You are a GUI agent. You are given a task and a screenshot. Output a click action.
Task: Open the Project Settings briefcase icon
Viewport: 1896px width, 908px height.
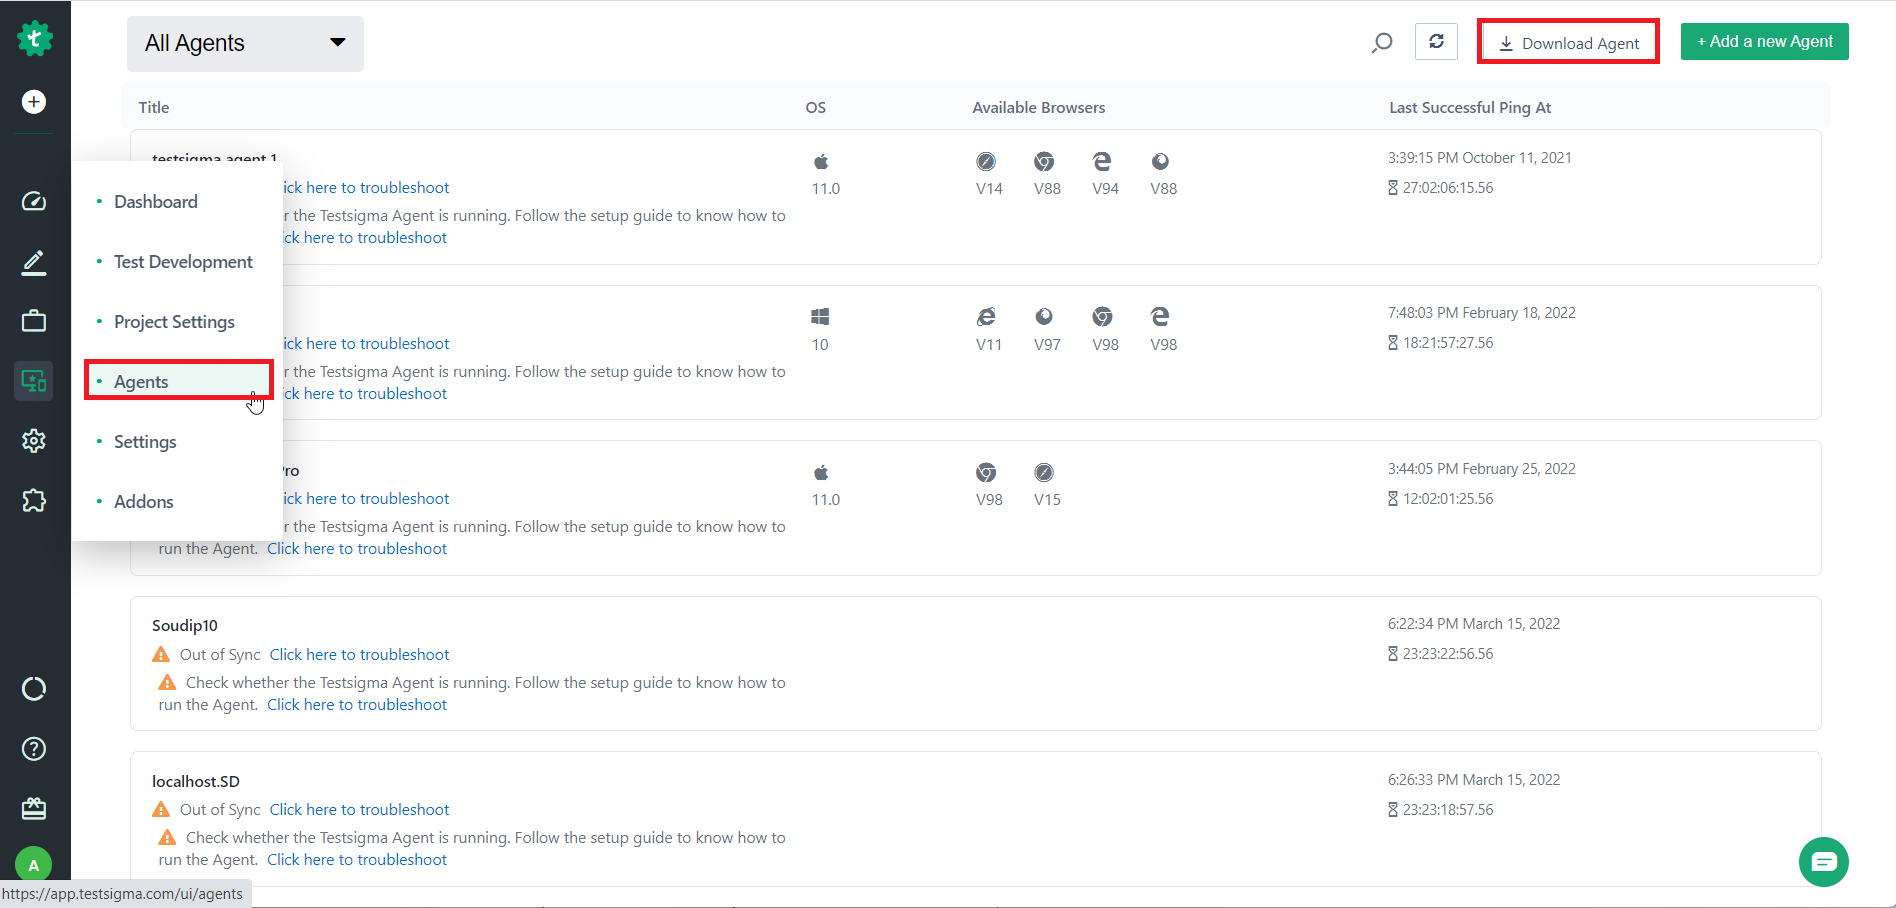pyautogui.click(x=34, y=321)
